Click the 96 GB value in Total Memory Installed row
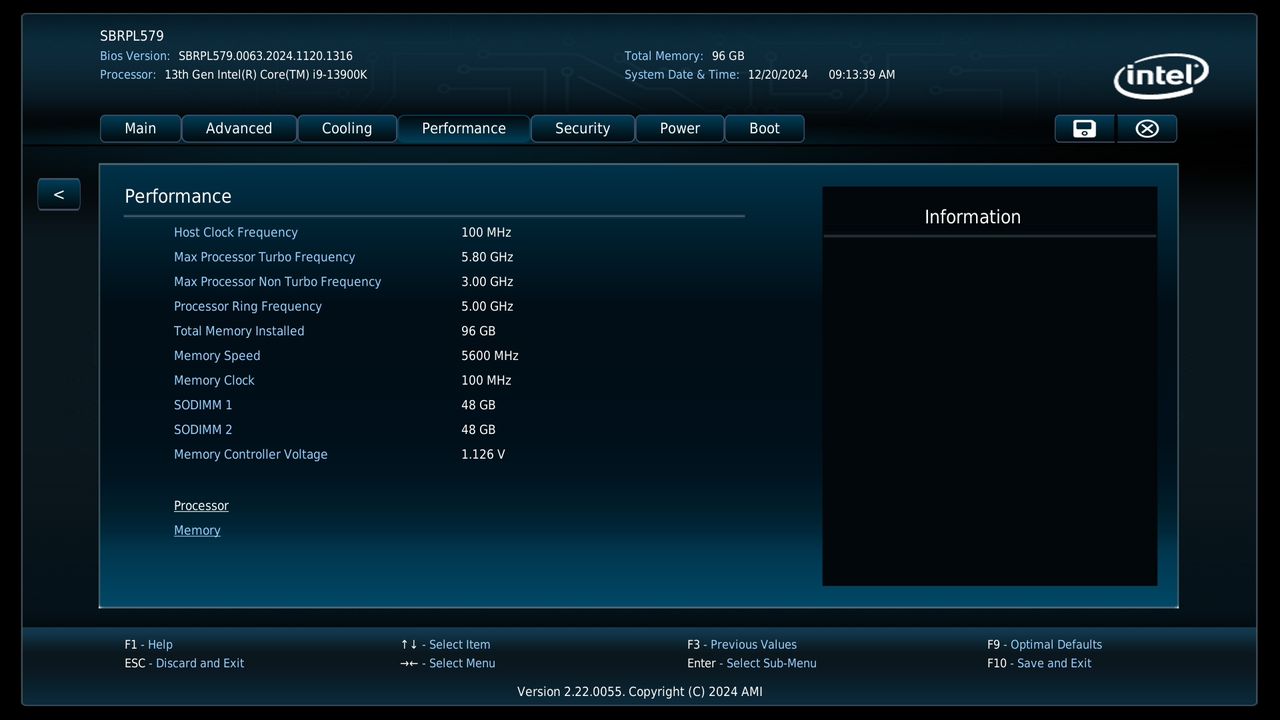This screenshot has width=1280, height=720. click(x=478, y=331)
